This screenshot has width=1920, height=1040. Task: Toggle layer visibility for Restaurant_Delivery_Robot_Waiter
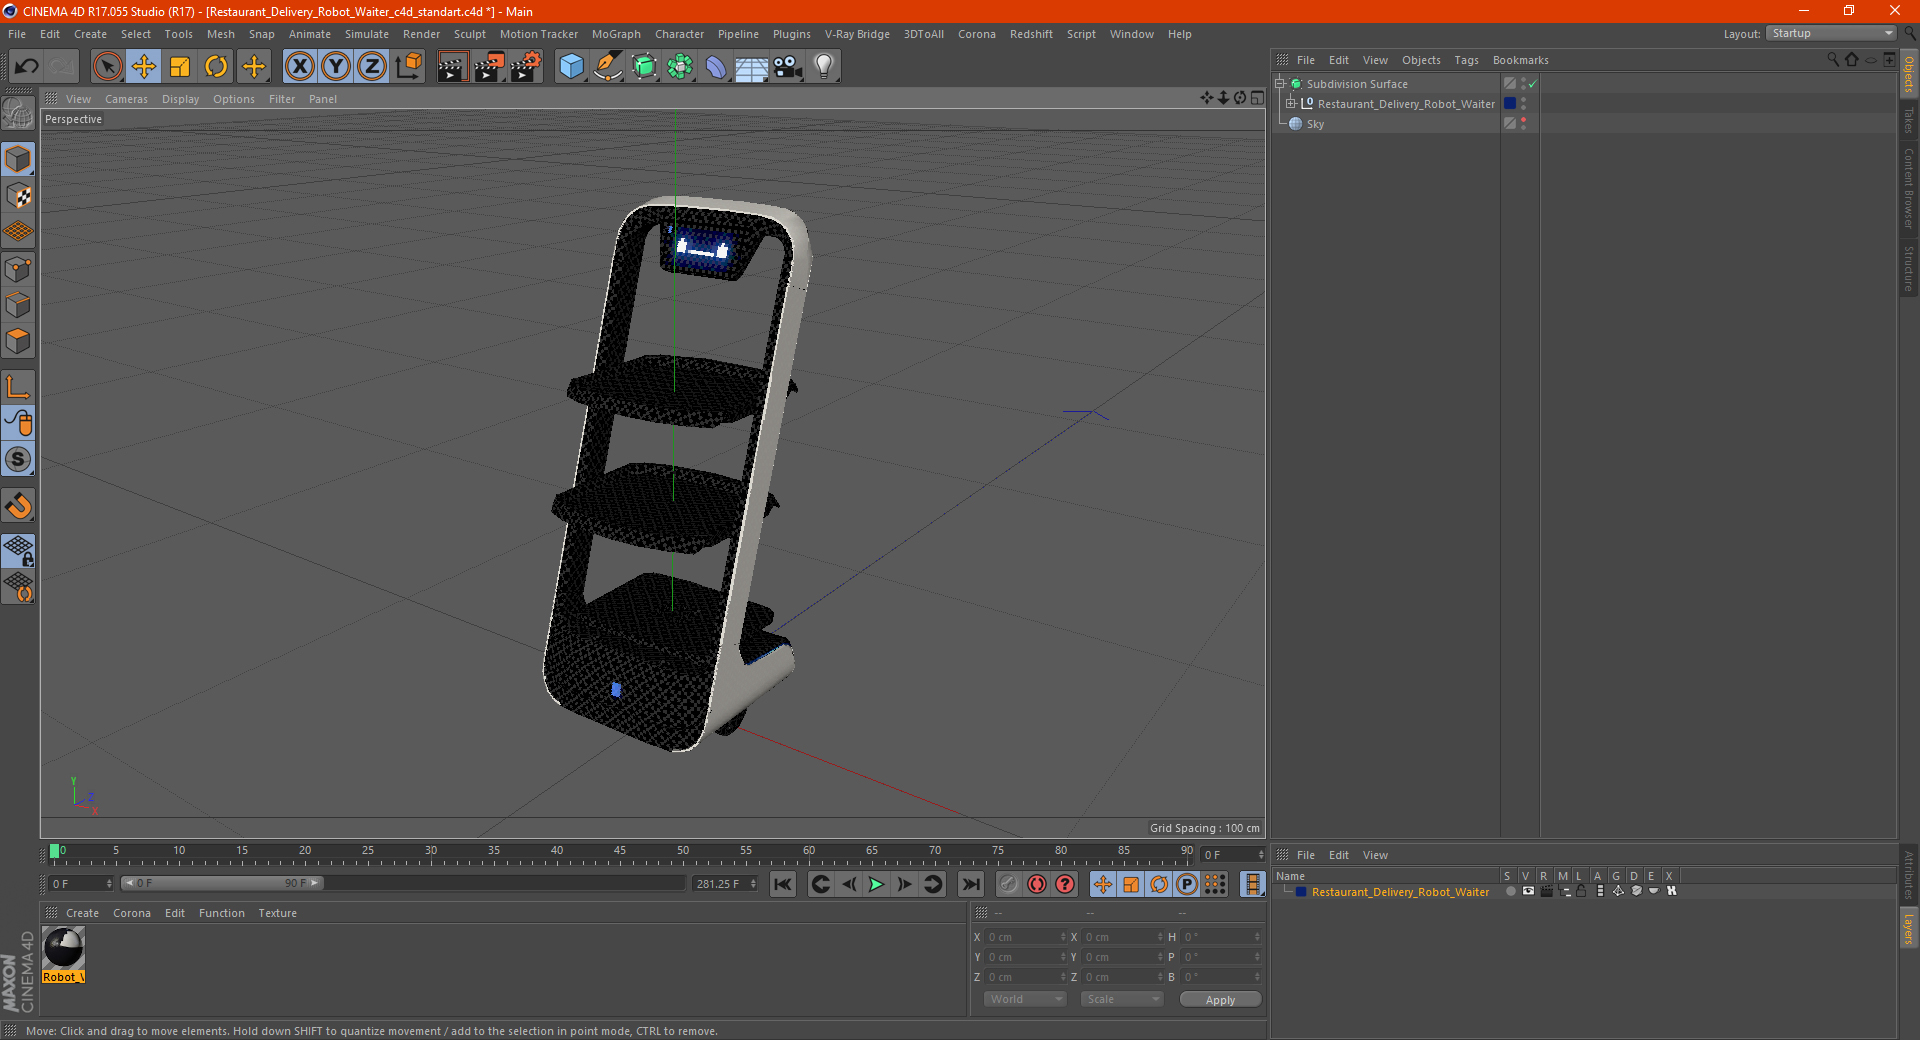point(1528,892)
